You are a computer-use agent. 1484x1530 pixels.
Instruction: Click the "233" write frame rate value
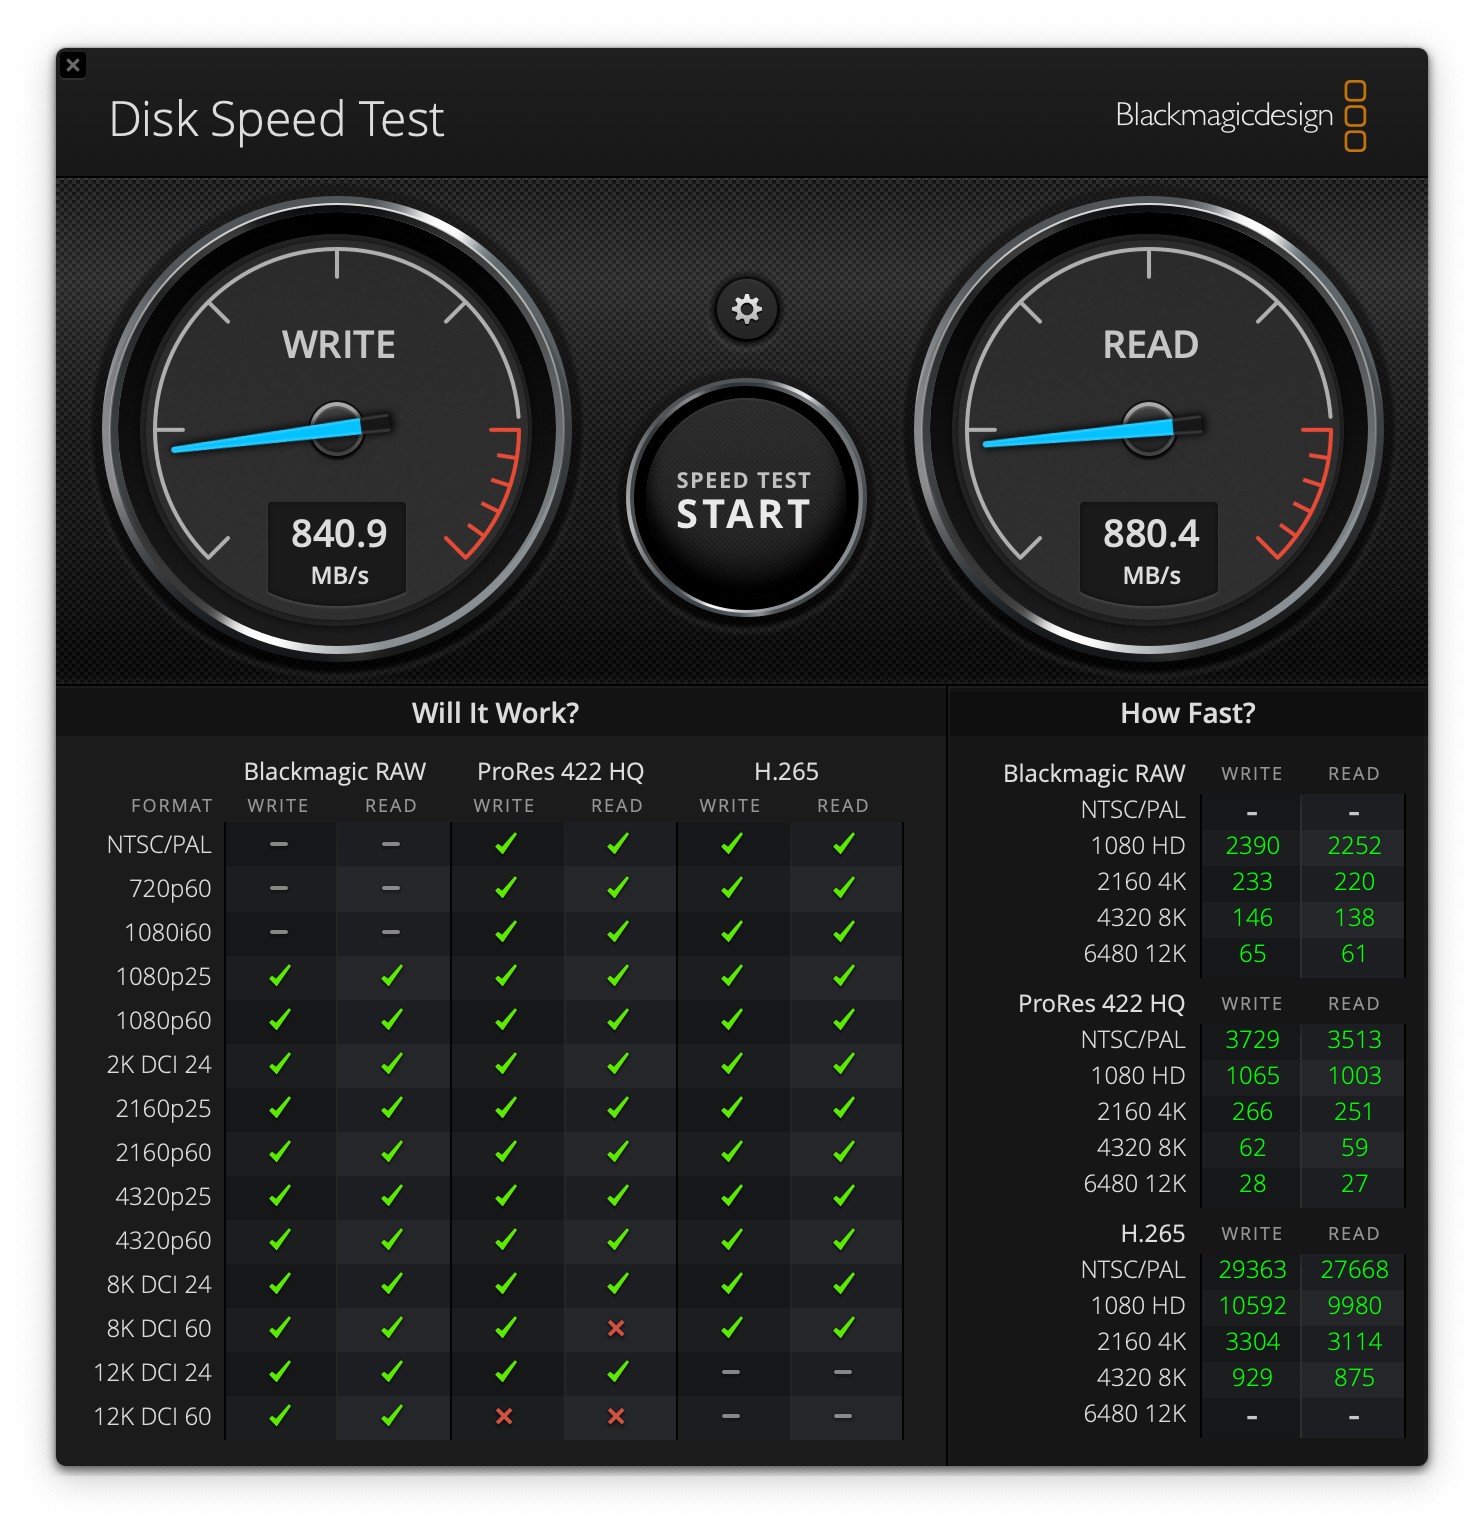1252,882
